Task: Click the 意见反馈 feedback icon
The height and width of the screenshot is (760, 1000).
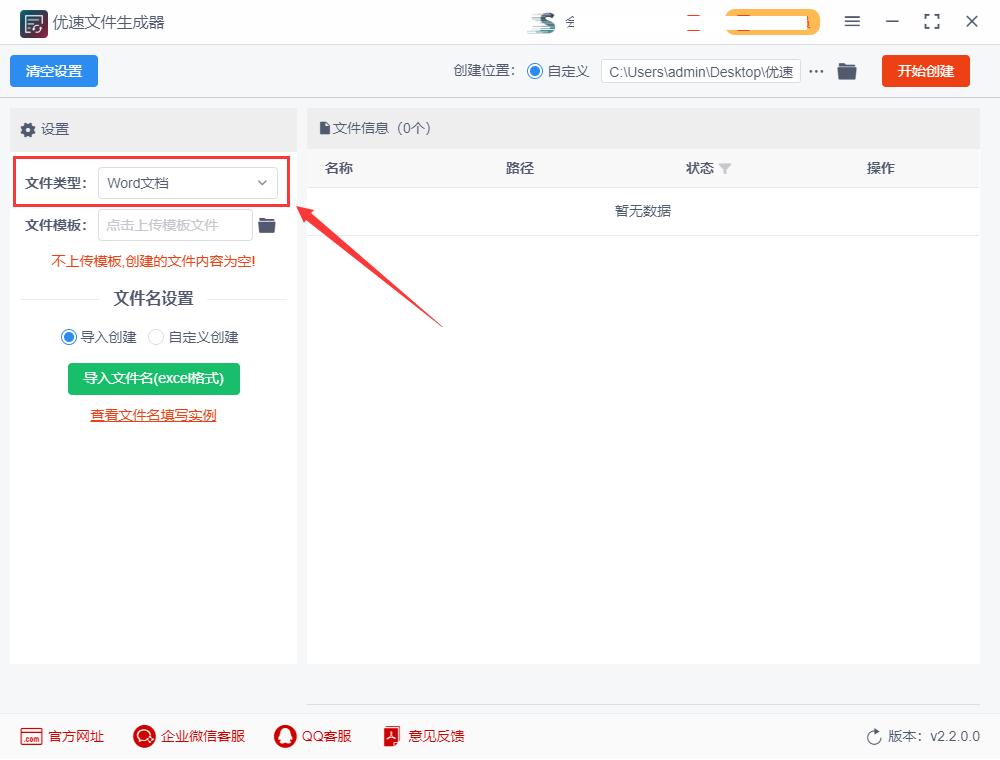Action: (390, 736)
